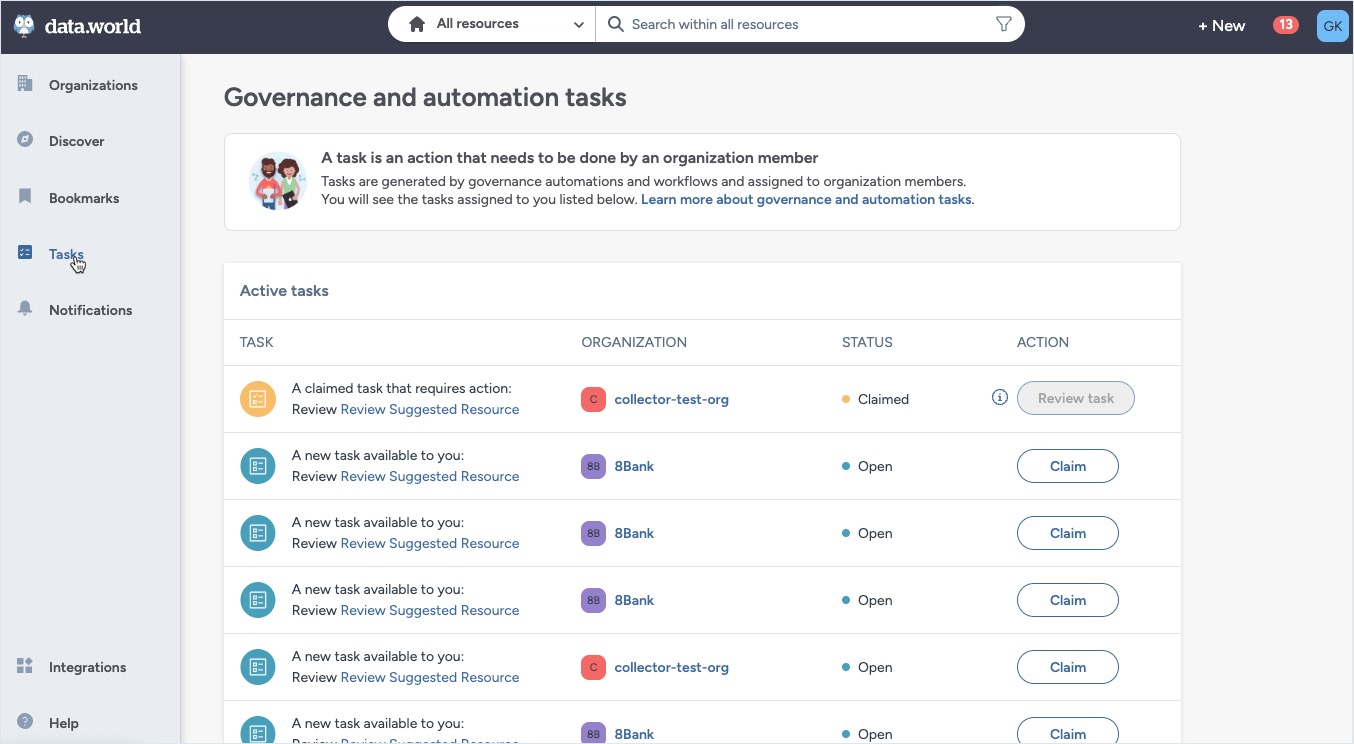
Task: Click the Active tasks heading
Action: 284,291
